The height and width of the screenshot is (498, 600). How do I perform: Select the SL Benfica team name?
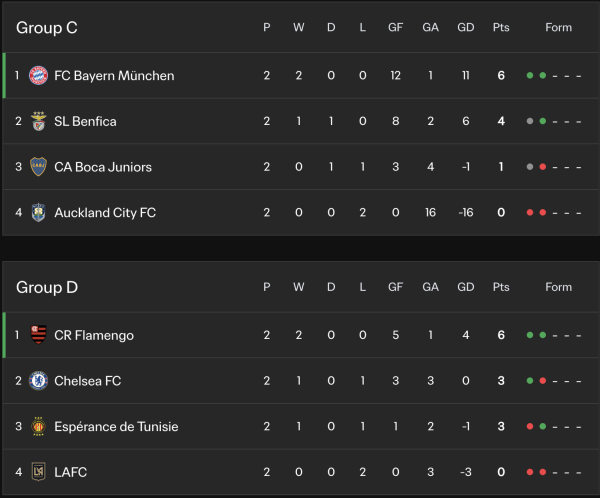(x=85, y=122)
